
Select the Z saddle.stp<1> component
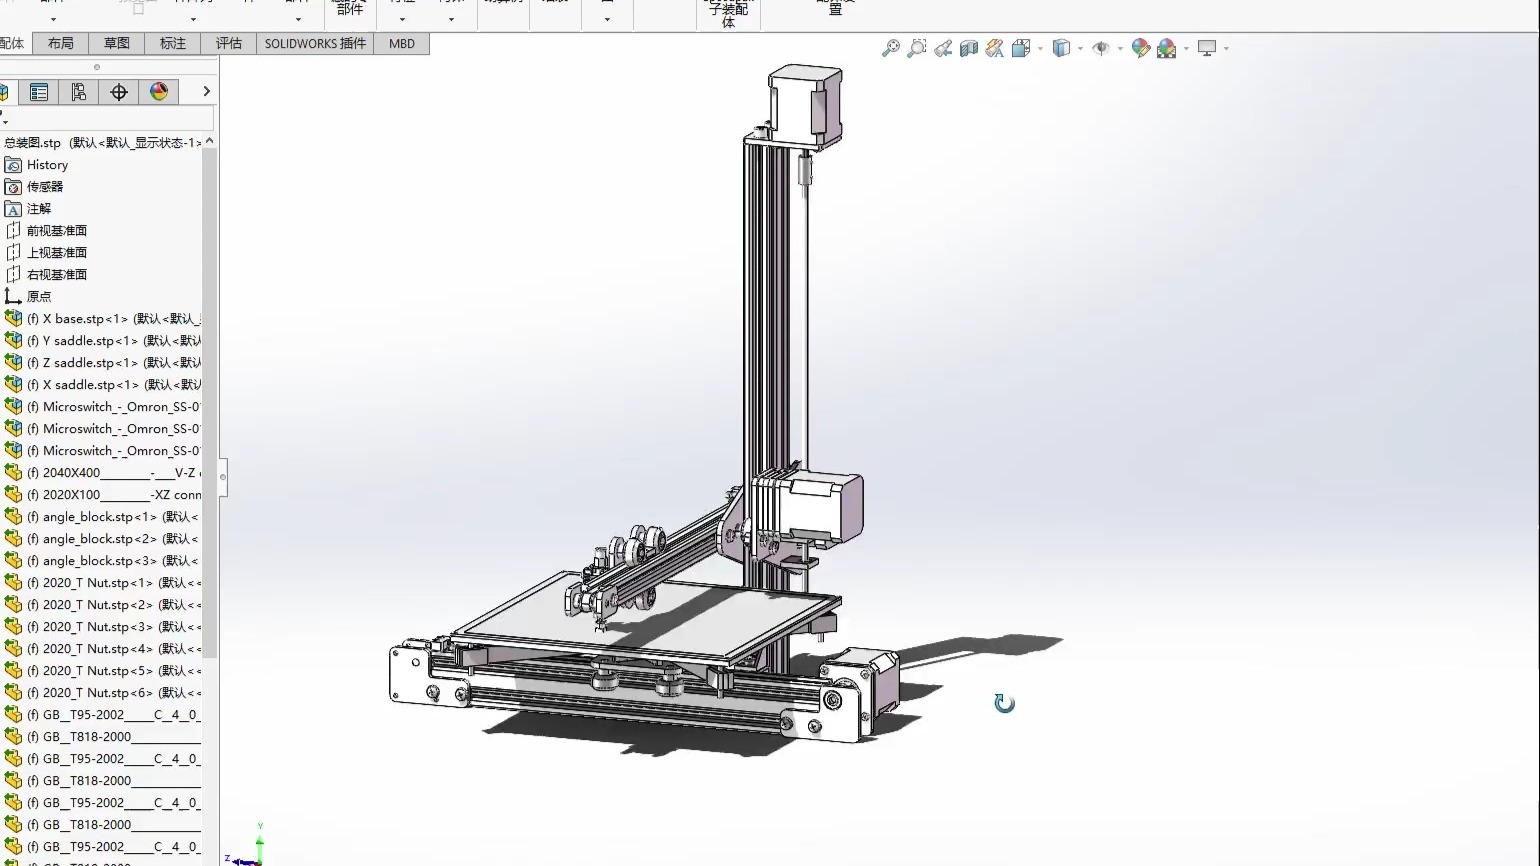point(101,363)
